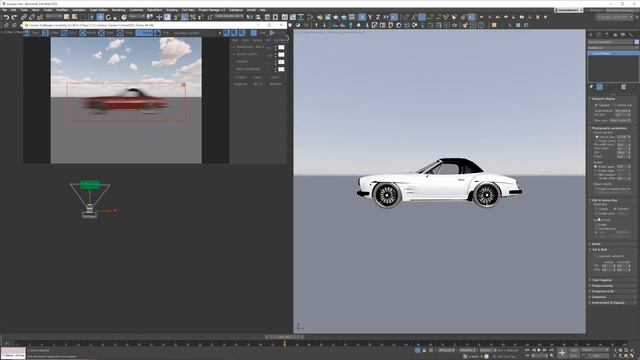
Task: Click the All 1.0 button in LightMix
Action: (x=257, y=84)
